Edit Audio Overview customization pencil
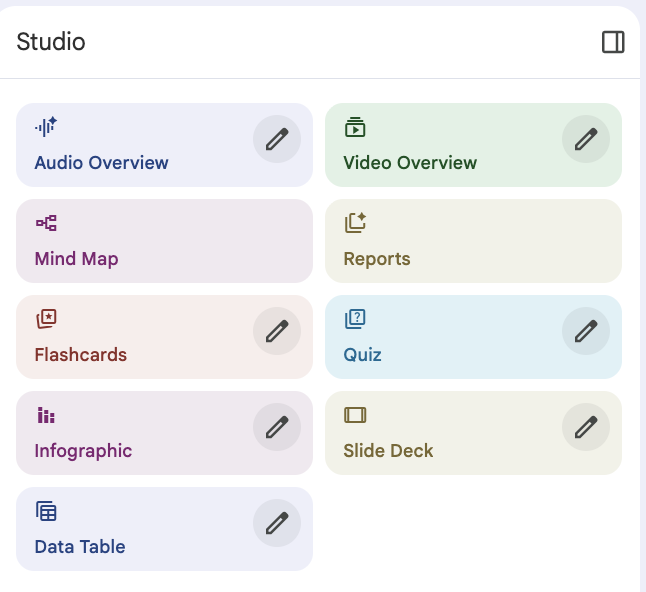The height and width of the screenshot is (592, 646). click(x=277, y=139)
